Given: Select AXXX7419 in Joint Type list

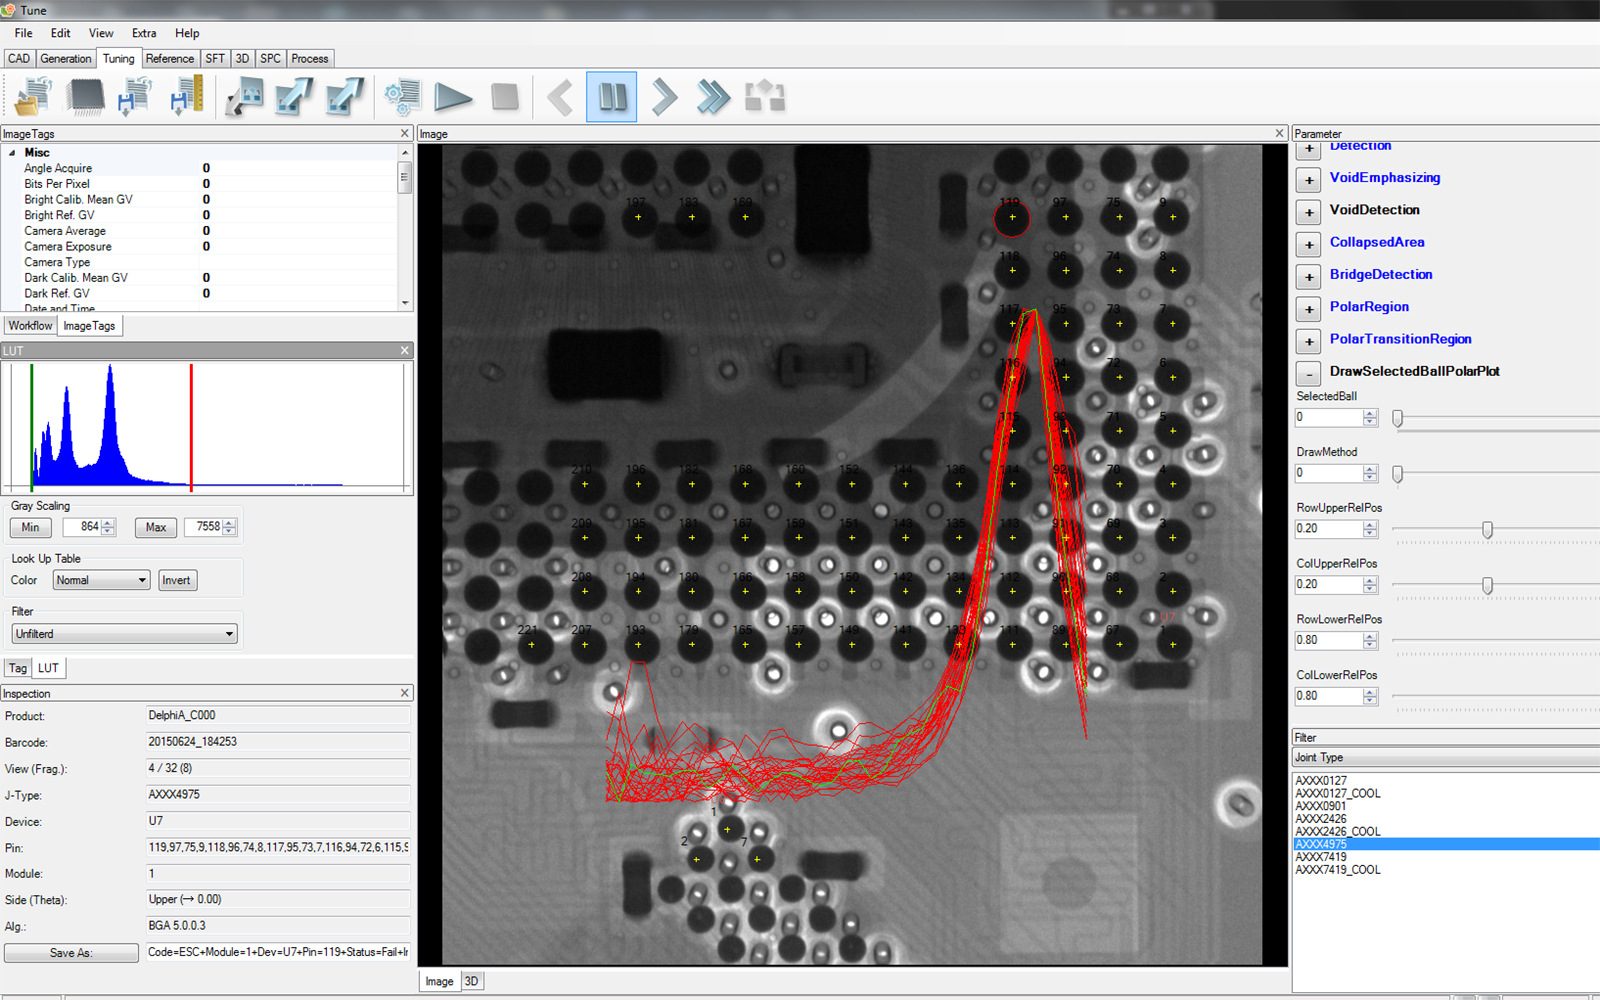Looking at the screenshot, I should tap(1321, 857).
